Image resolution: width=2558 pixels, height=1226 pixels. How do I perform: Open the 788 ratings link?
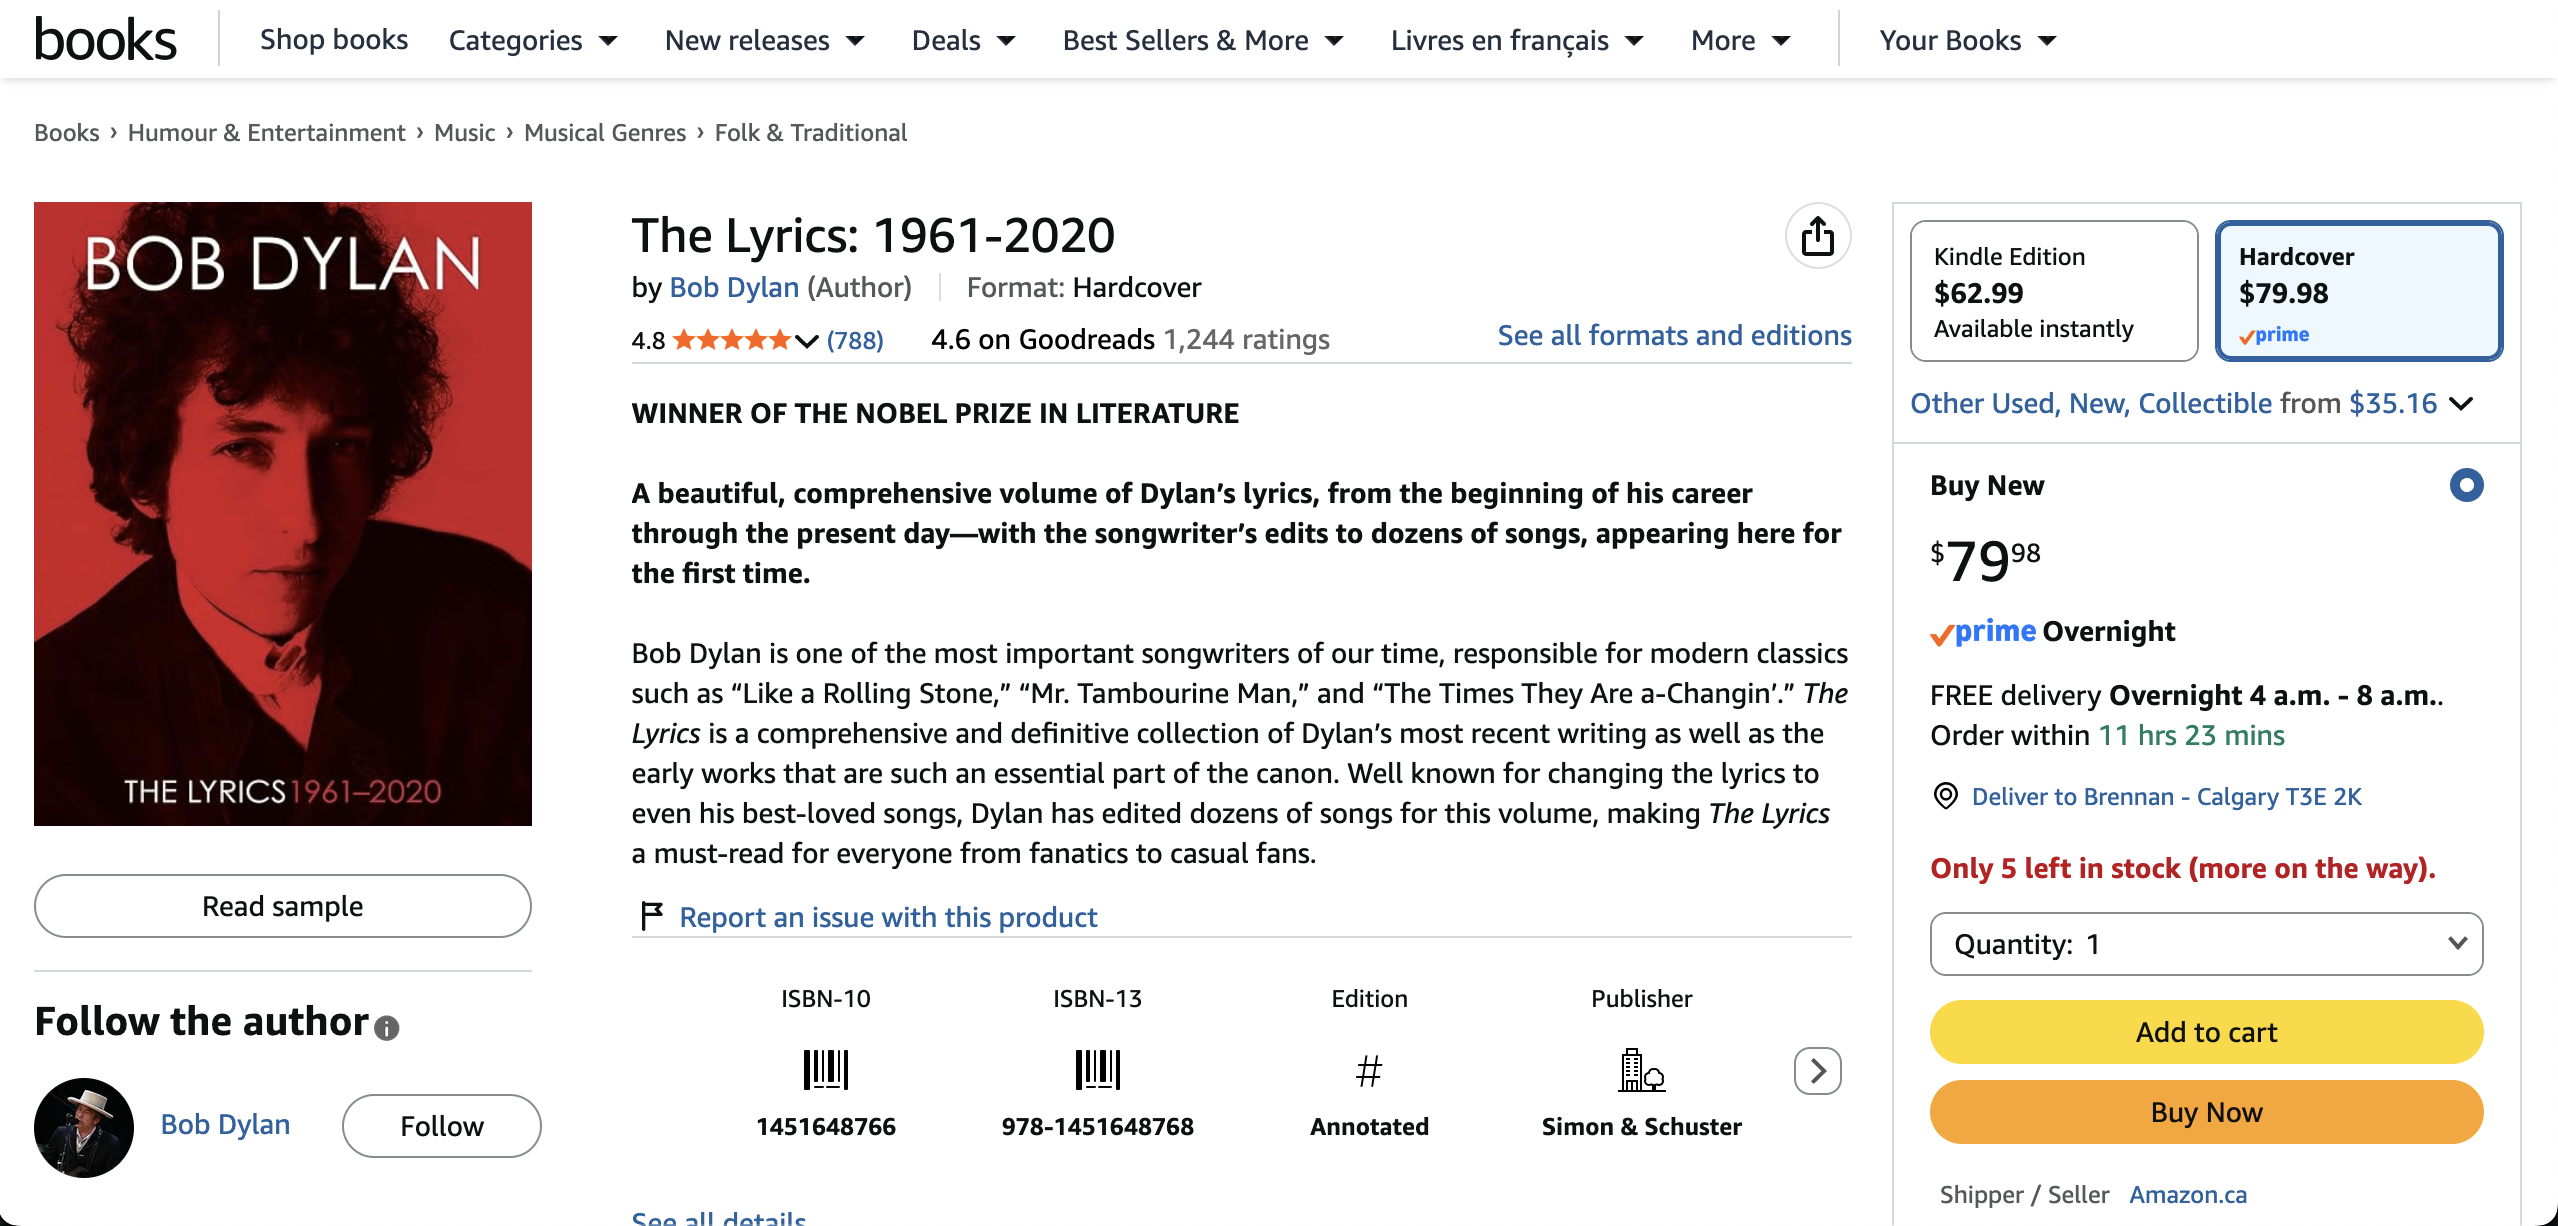[855, 341]
